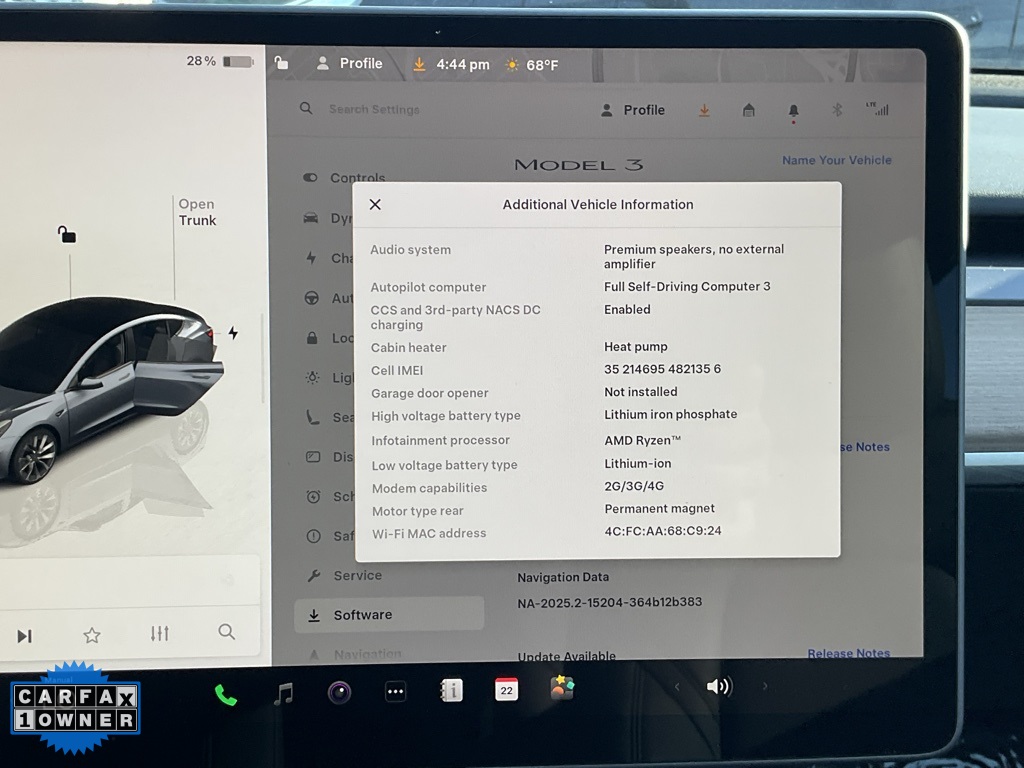Tap the media search magnifier icon
The image size is (1024, 768).
(227, 632)
